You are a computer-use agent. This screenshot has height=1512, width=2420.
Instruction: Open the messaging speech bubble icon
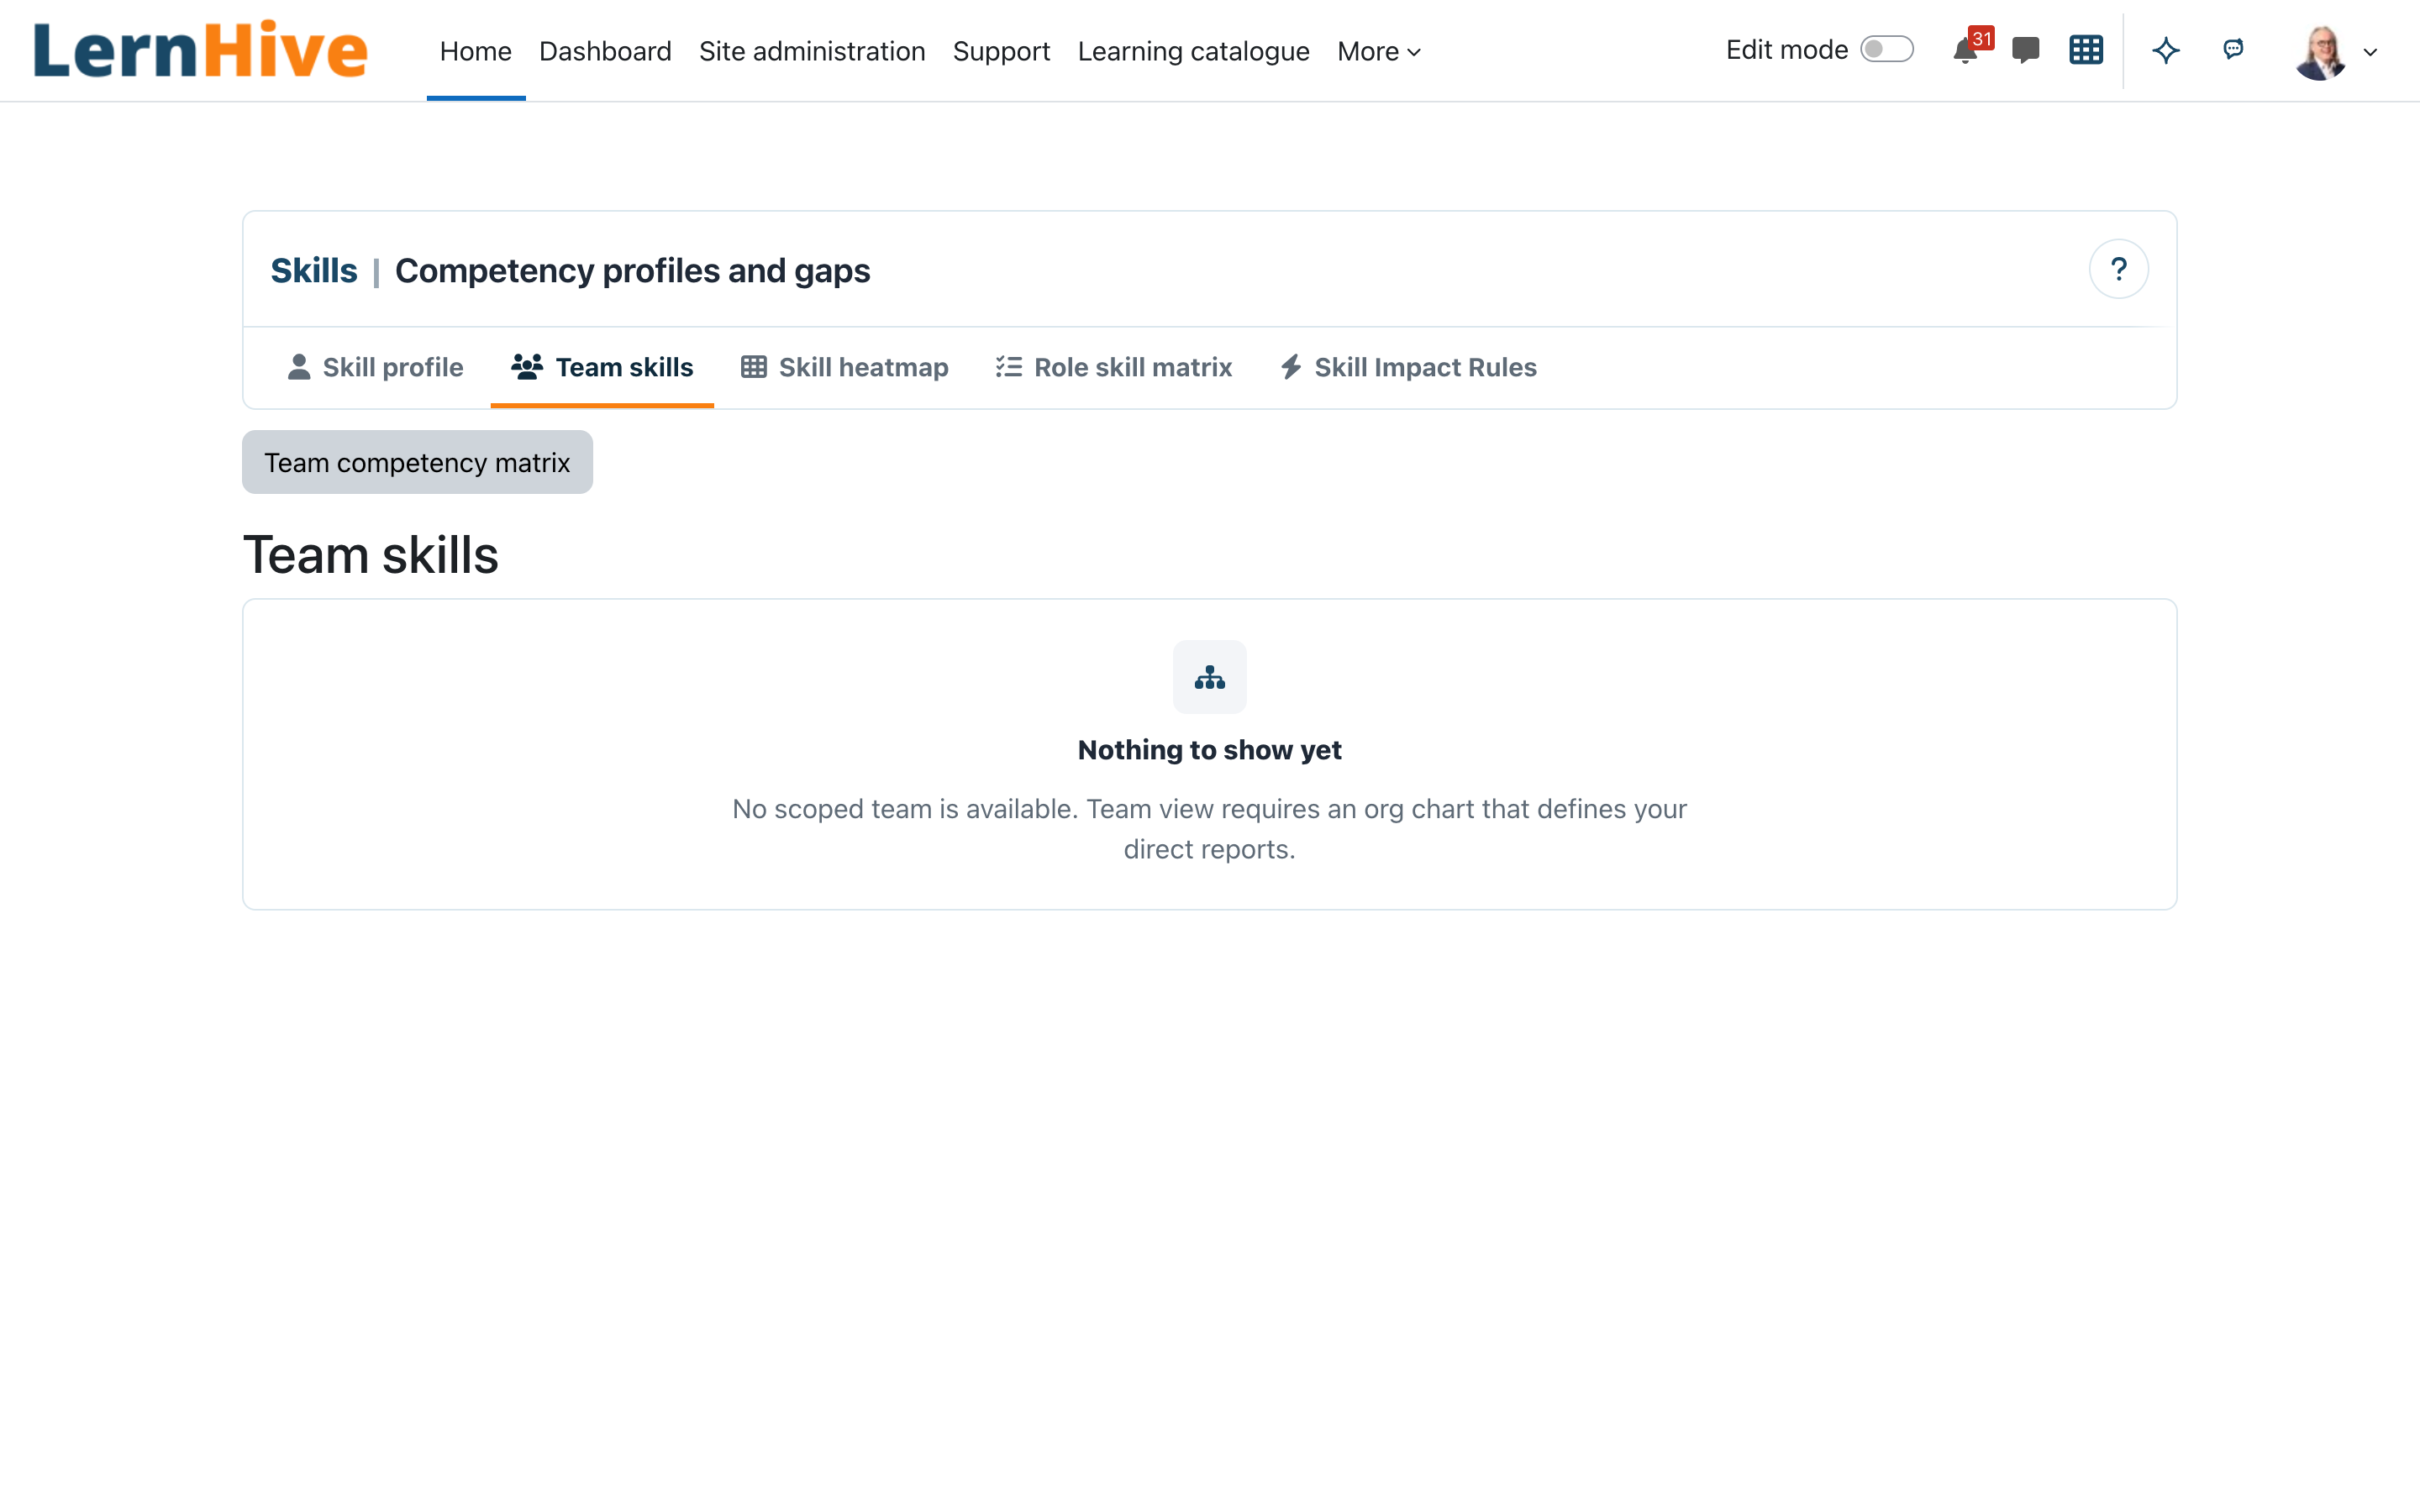point(2025,50)
